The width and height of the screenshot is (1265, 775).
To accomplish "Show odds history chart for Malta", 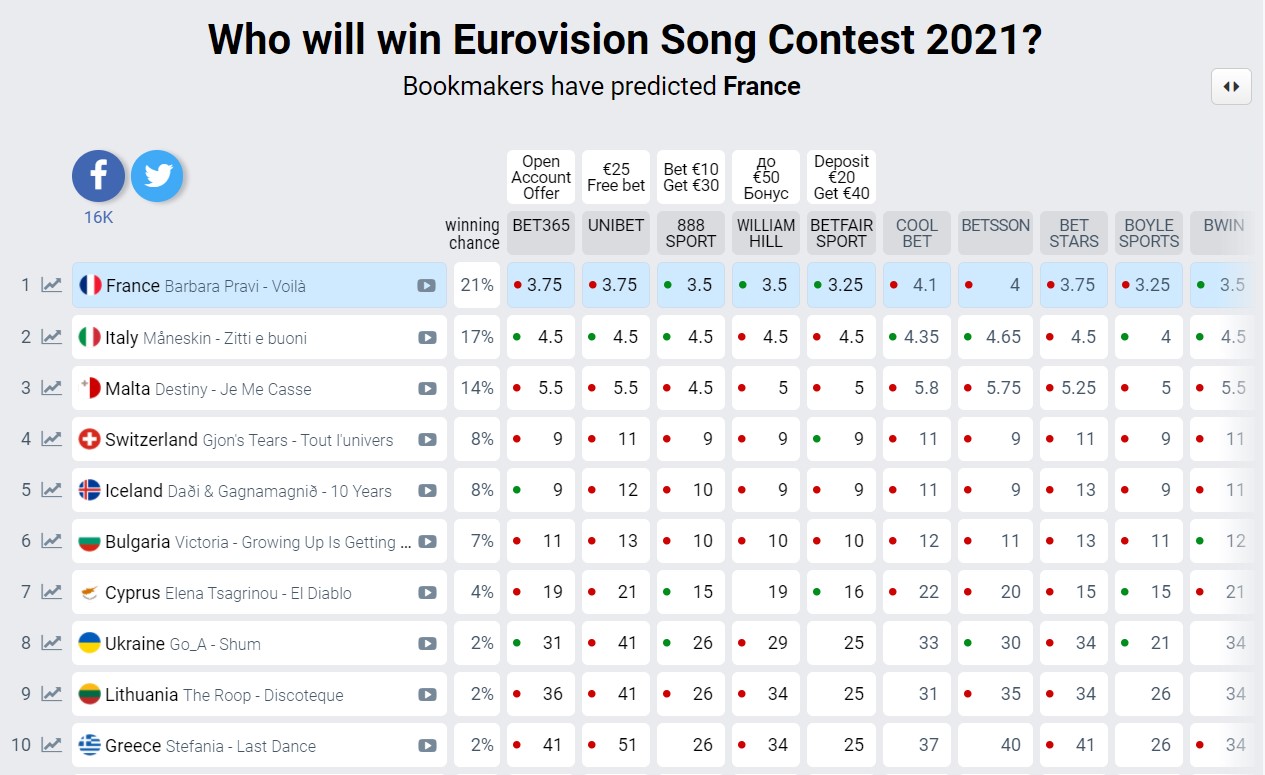I will point(51,388).
